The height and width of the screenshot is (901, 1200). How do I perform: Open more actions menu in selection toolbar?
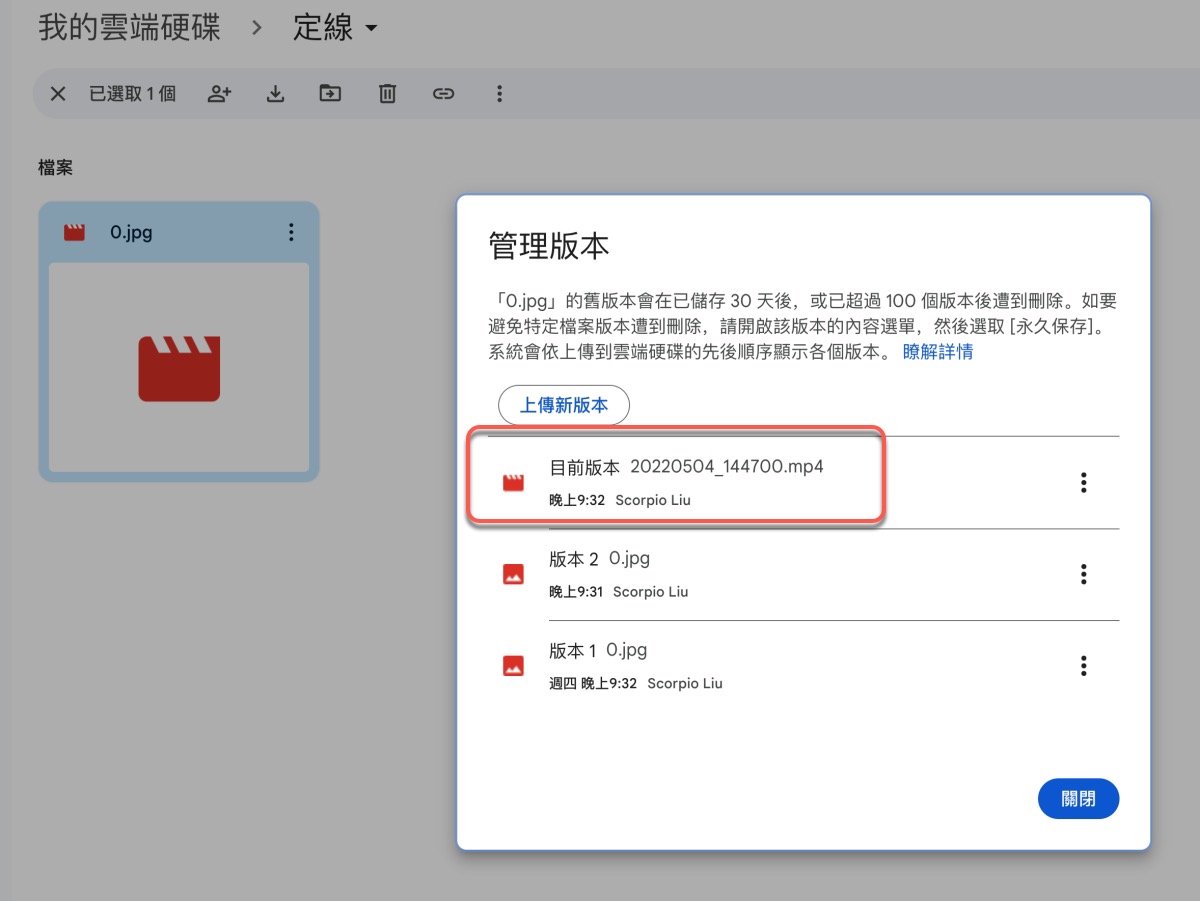(499, 94)
